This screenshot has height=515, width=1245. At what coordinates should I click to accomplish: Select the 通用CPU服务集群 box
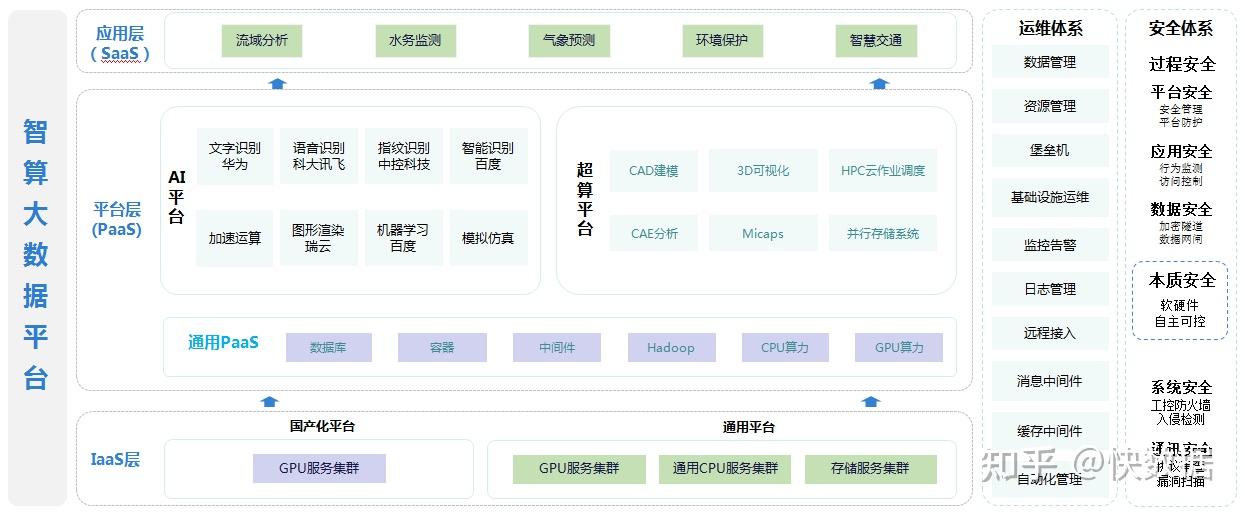725,469
